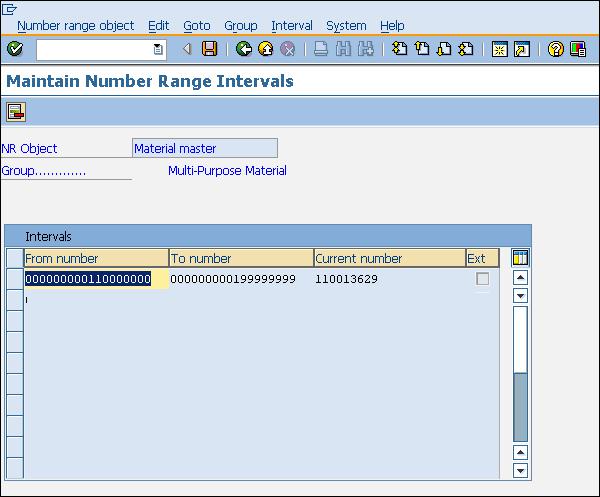Go to the previous page icon
The height and width of the screenshot is (497, 600).
click(x=422, y=49)
